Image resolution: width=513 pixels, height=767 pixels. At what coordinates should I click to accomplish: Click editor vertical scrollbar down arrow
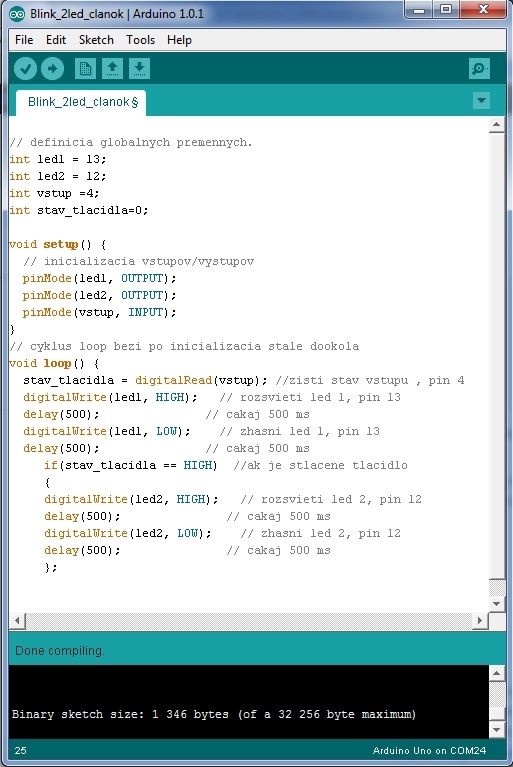496,604
